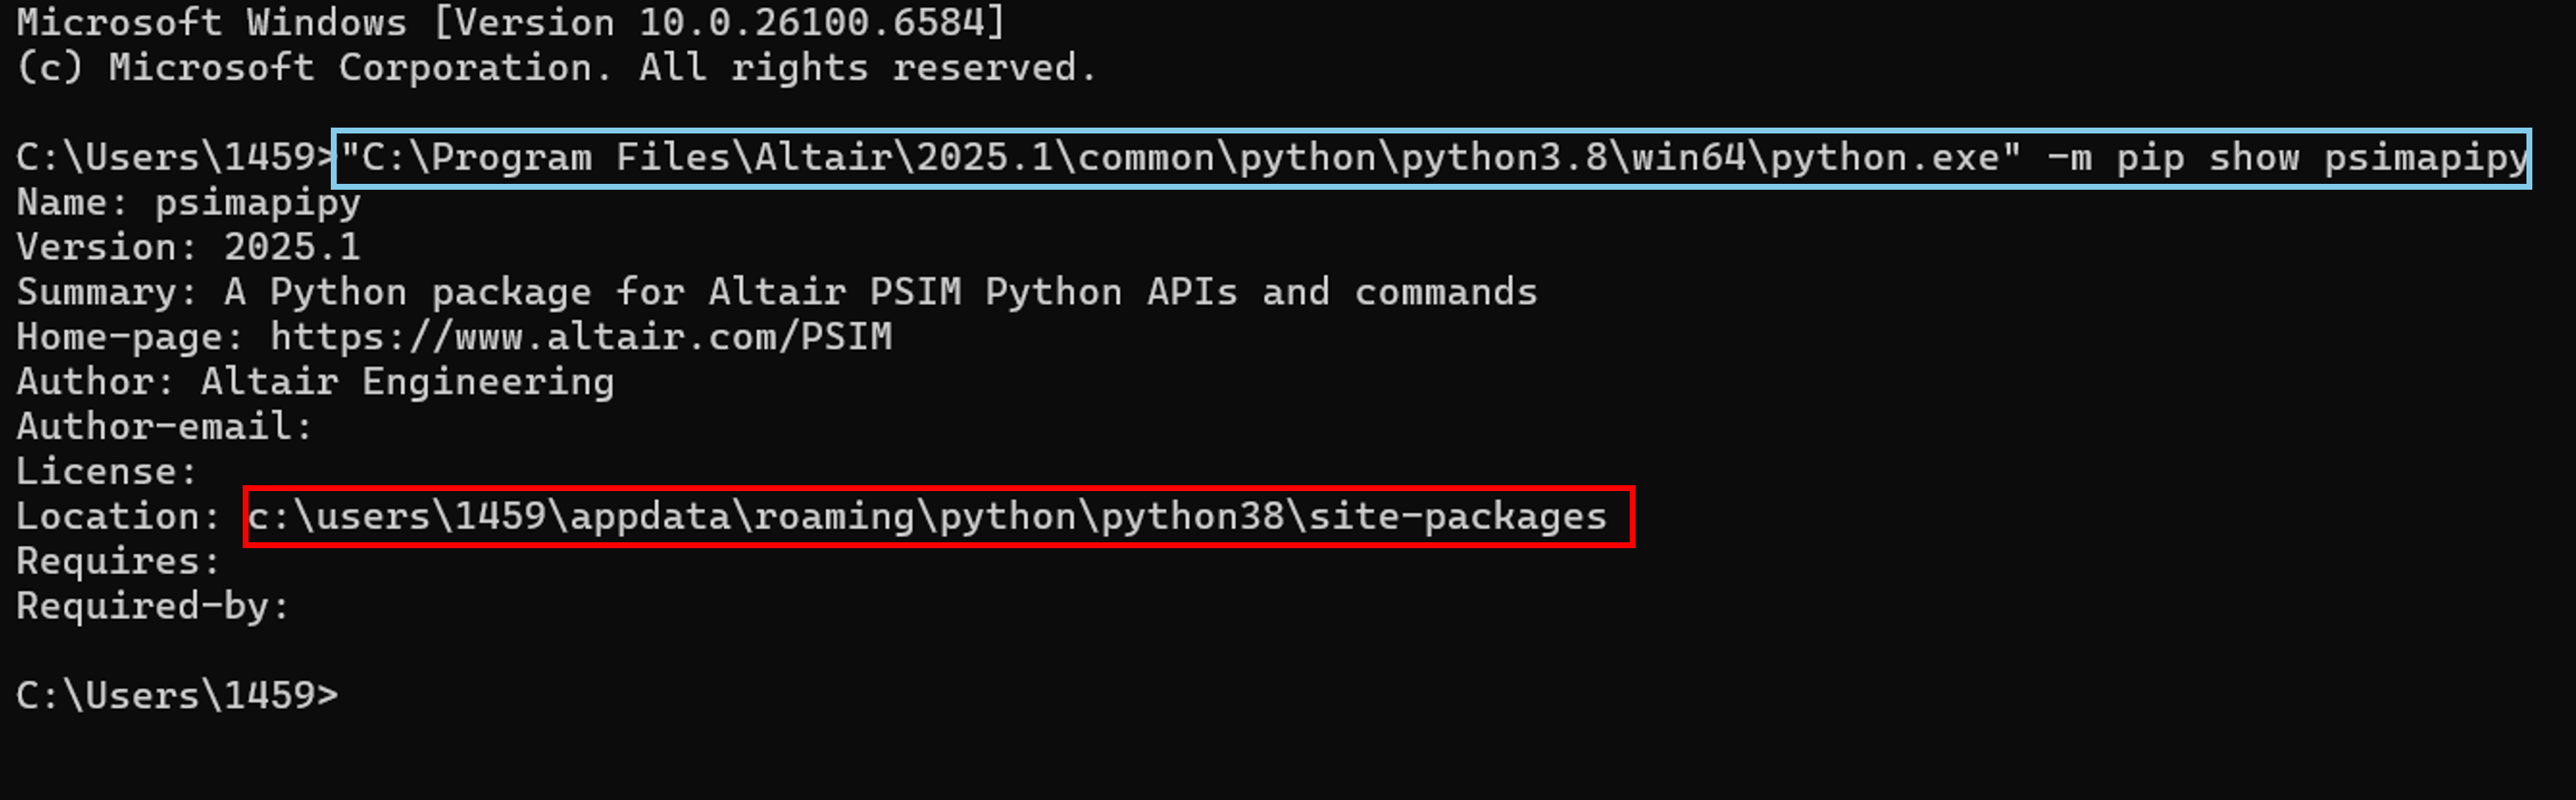2576x800 pixels.
Task: Click the package name psimapipy after Name
Action: [x=257, y=203]
